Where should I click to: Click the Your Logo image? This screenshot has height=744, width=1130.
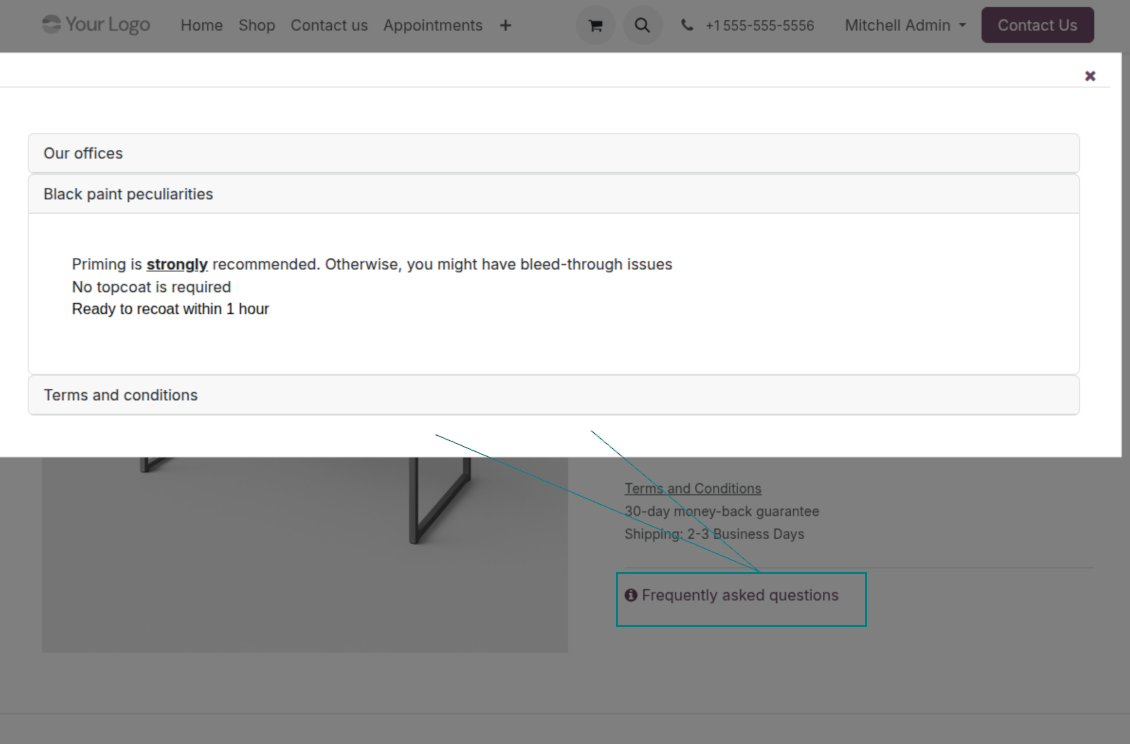pyautogui.click(x=96, y=25)
